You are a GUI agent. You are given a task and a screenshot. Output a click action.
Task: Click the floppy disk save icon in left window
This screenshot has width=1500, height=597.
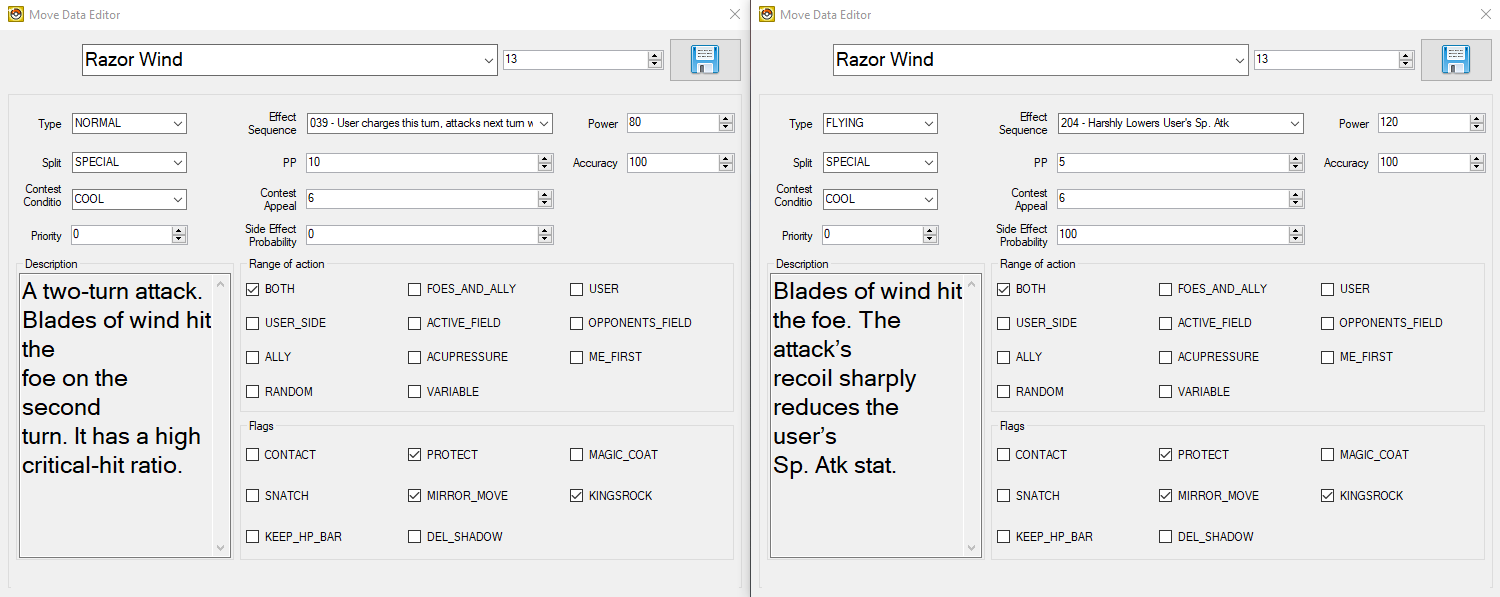[x=705, y=60]
